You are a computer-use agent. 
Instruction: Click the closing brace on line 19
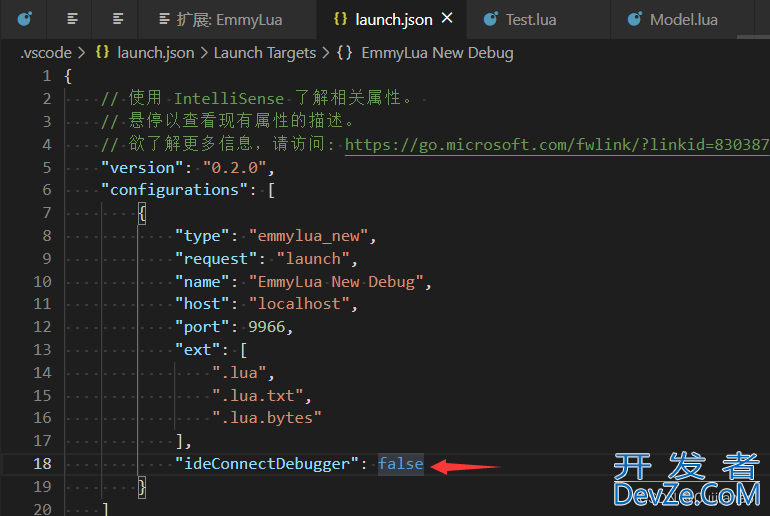pos(142,487)
